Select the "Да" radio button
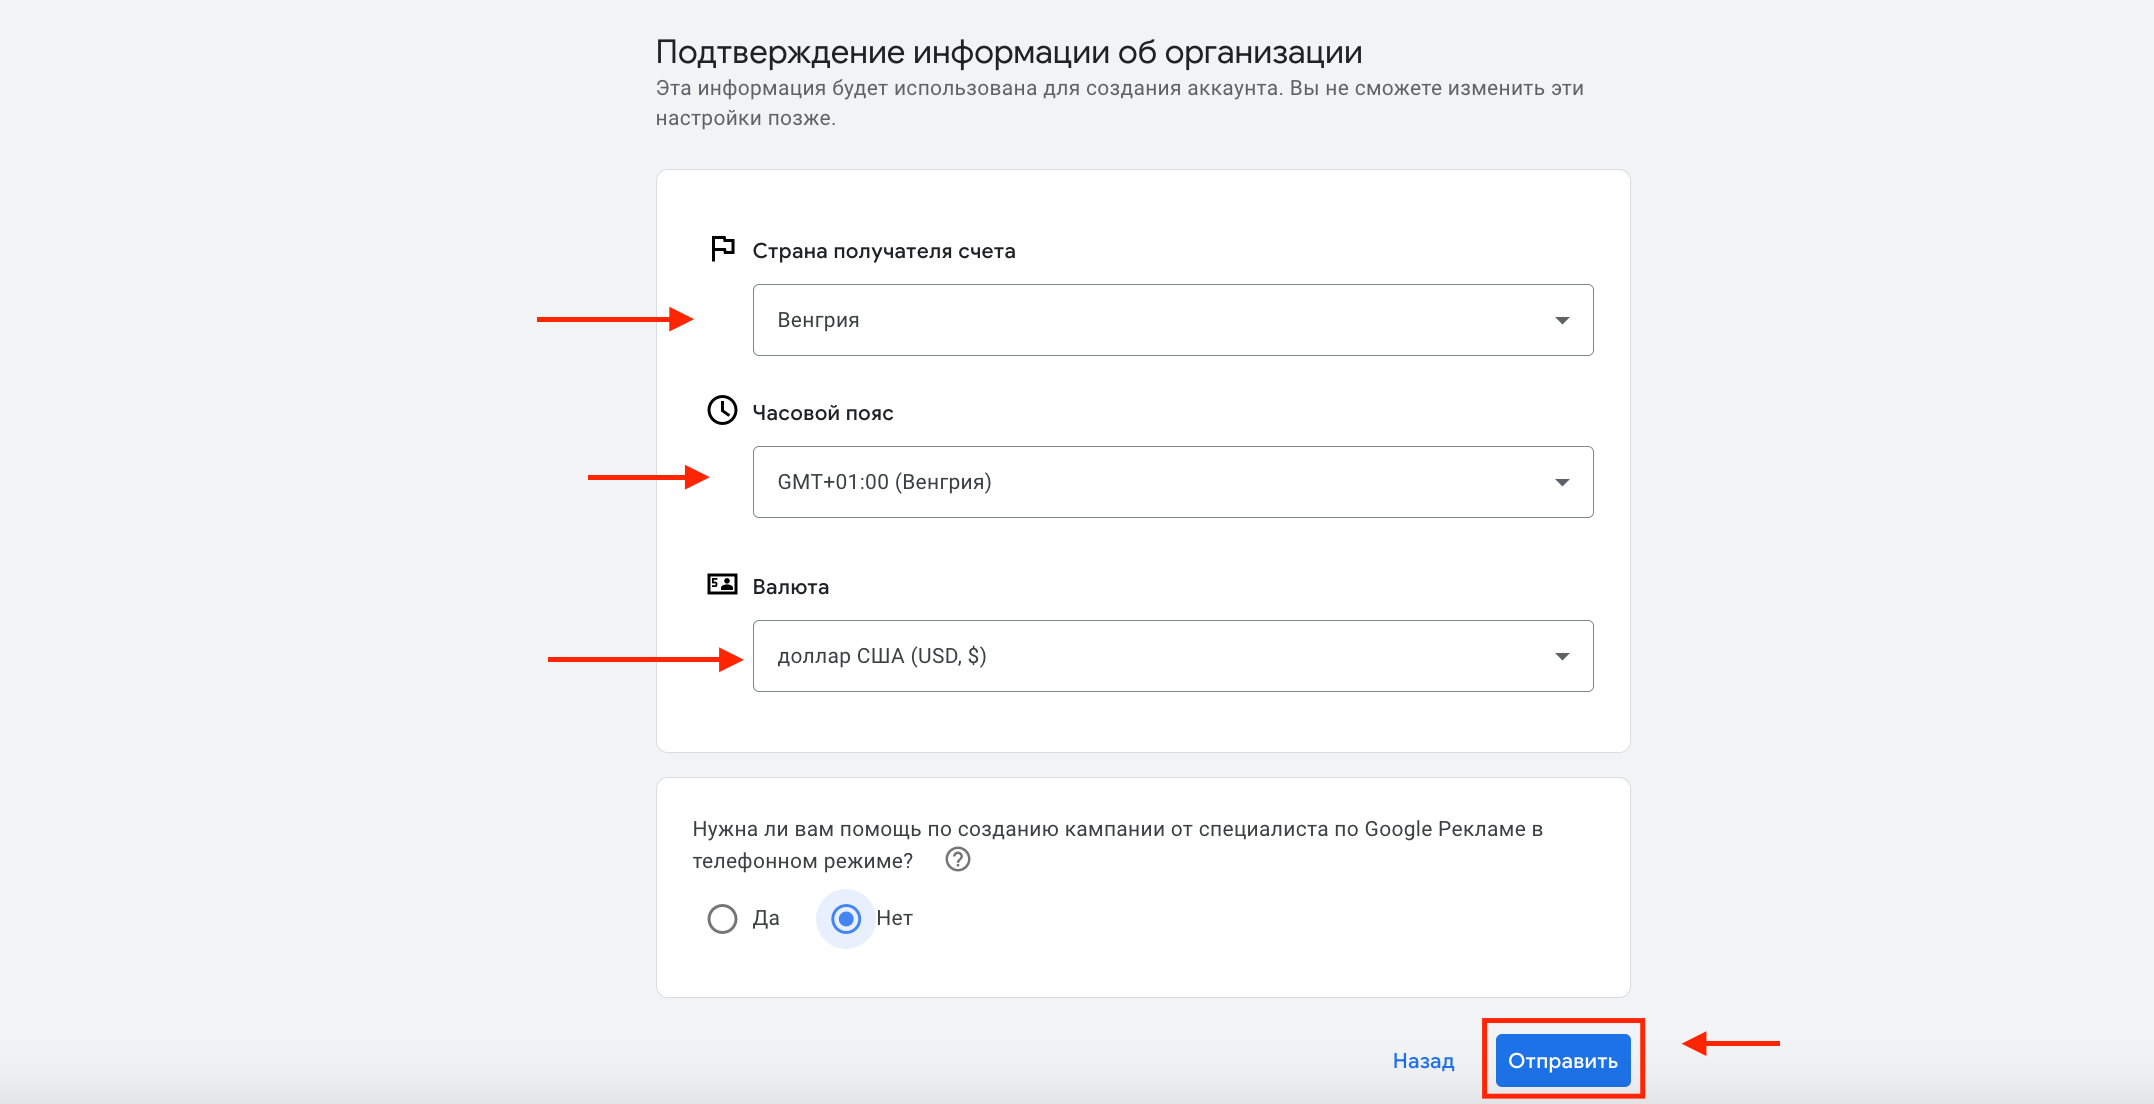The width and height of the screenshot is (2154, 1104). (722, 918)
